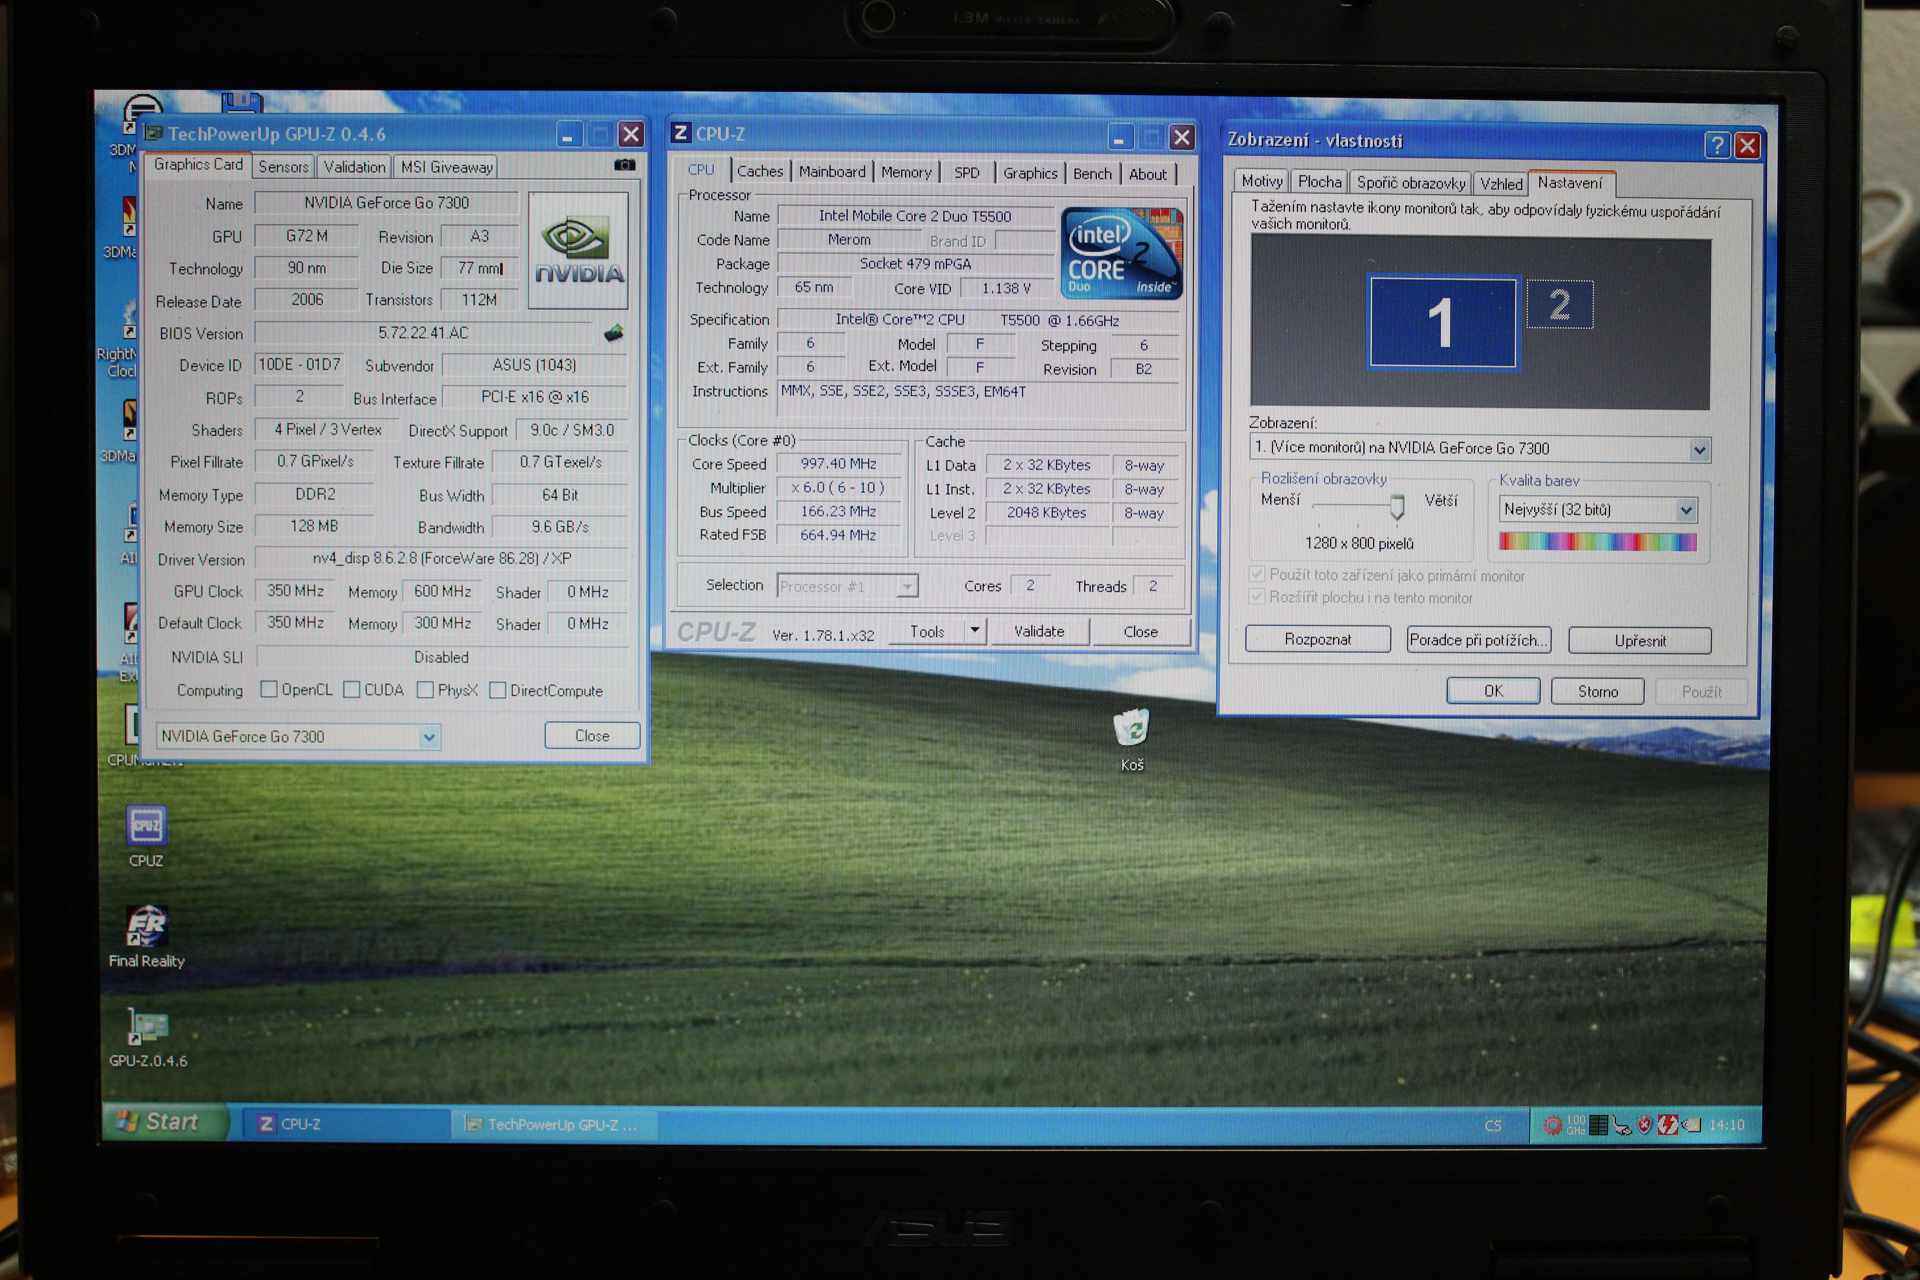Click Close button in GPU-Z window
The width and height of the screenshot is (1920, 1280).
click(x=592, y=736)
